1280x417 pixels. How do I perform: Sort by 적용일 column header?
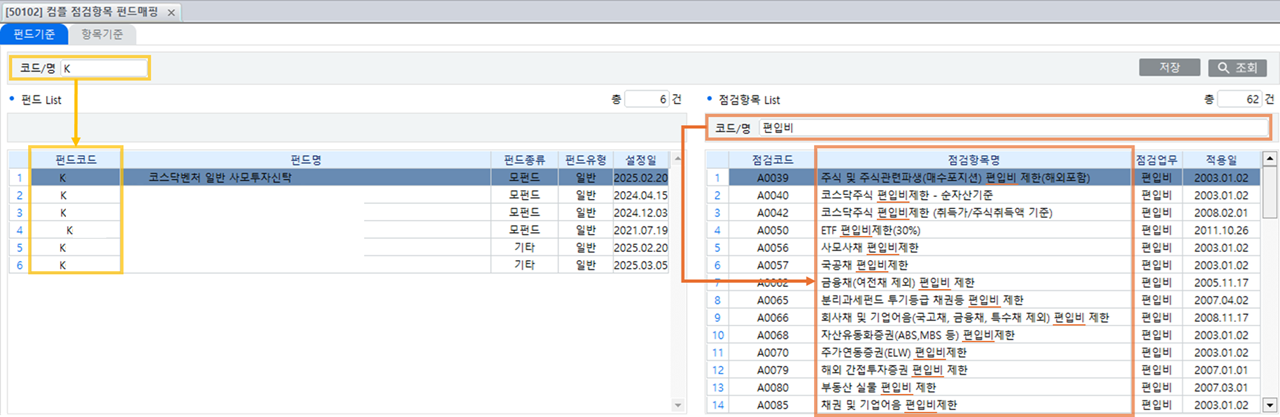click(x=1221, y=159)
